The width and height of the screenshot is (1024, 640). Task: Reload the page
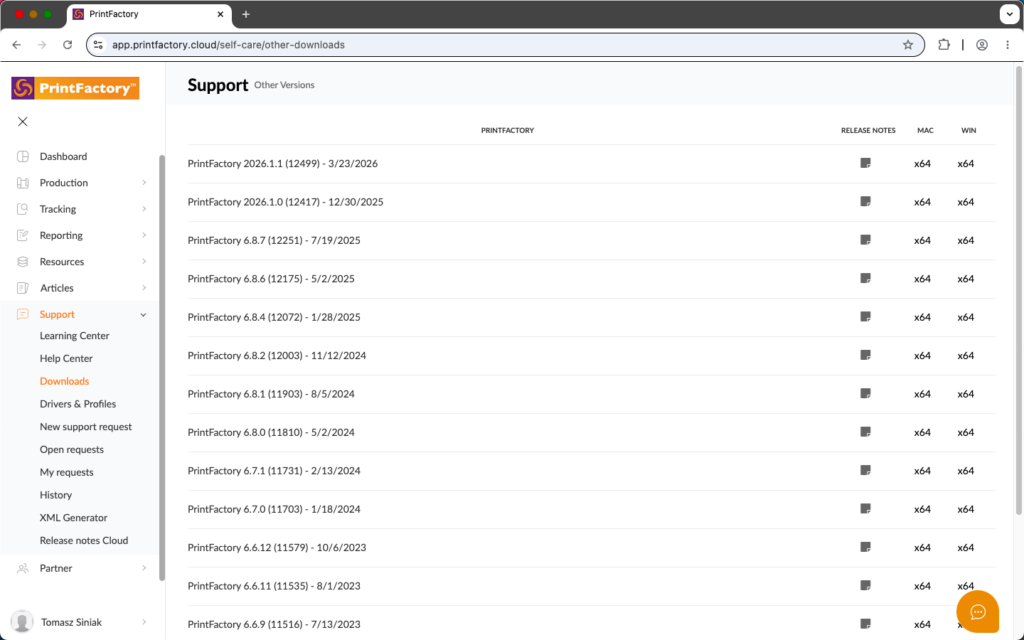pyautogui.click(x=67, y=45)
